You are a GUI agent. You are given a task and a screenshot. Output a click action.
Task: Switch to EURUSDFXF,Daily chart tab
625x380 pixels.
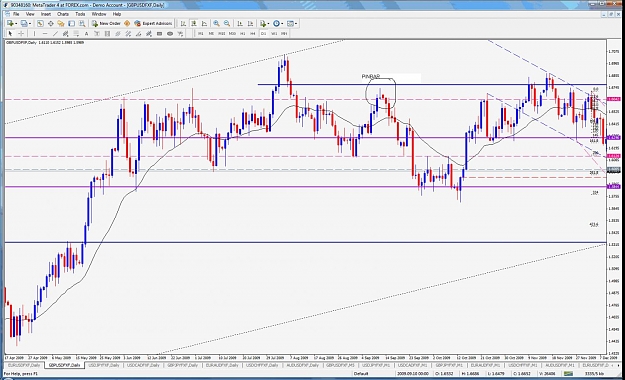click(x=24, y=365)
